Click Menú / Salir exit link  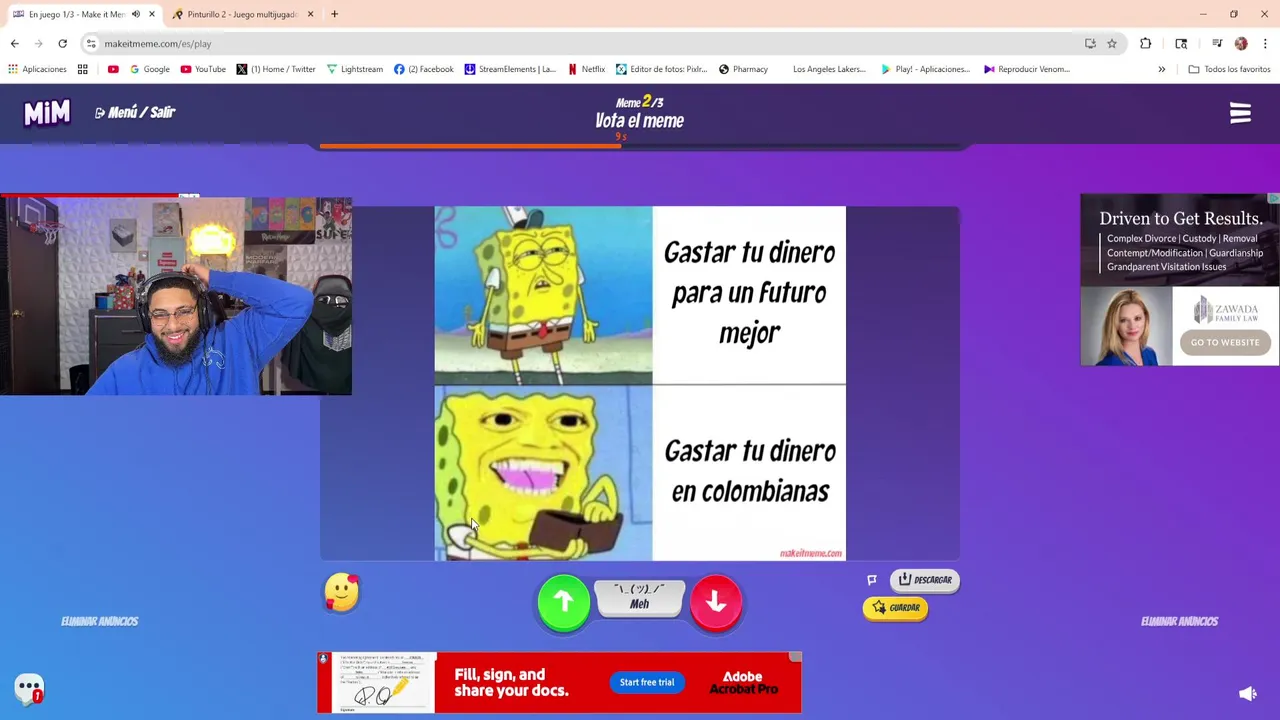point(135,113)
